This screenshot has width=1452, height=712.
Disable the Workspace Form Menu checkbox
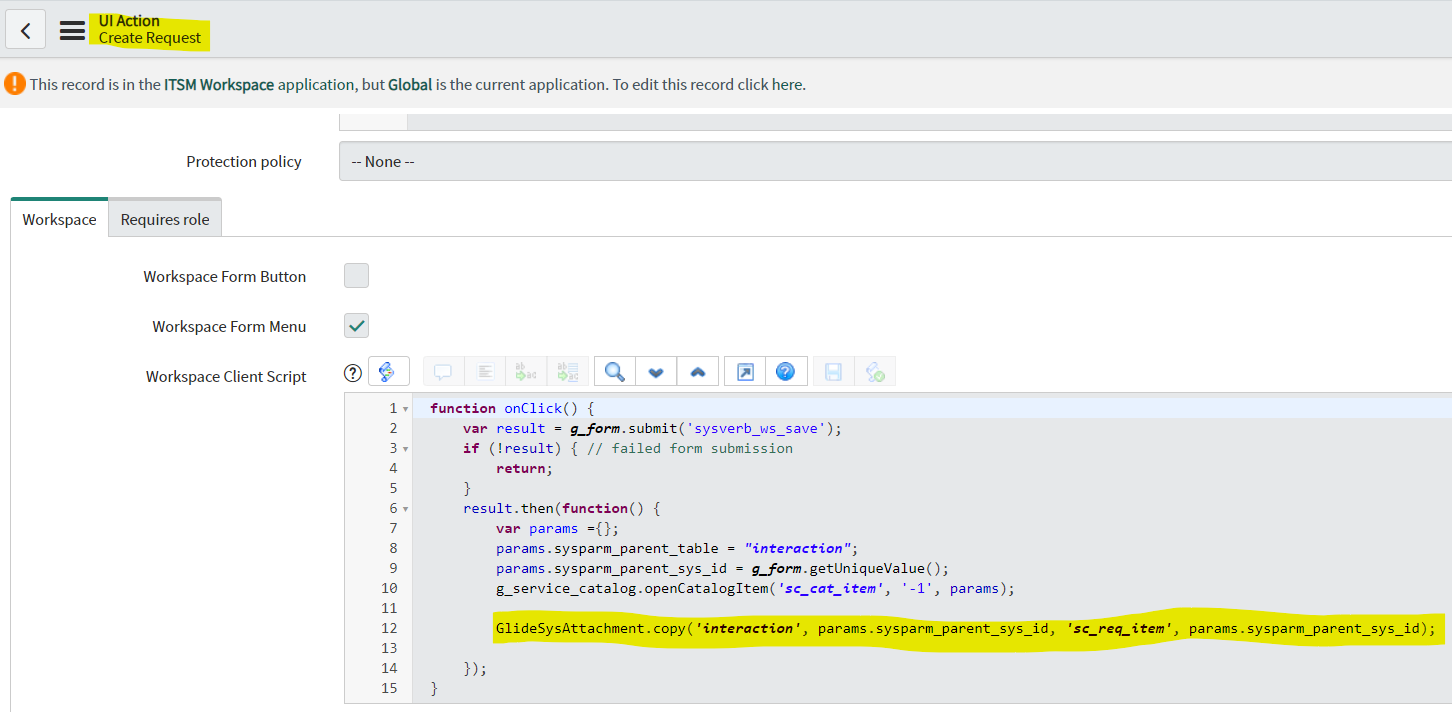click(356, 325)
